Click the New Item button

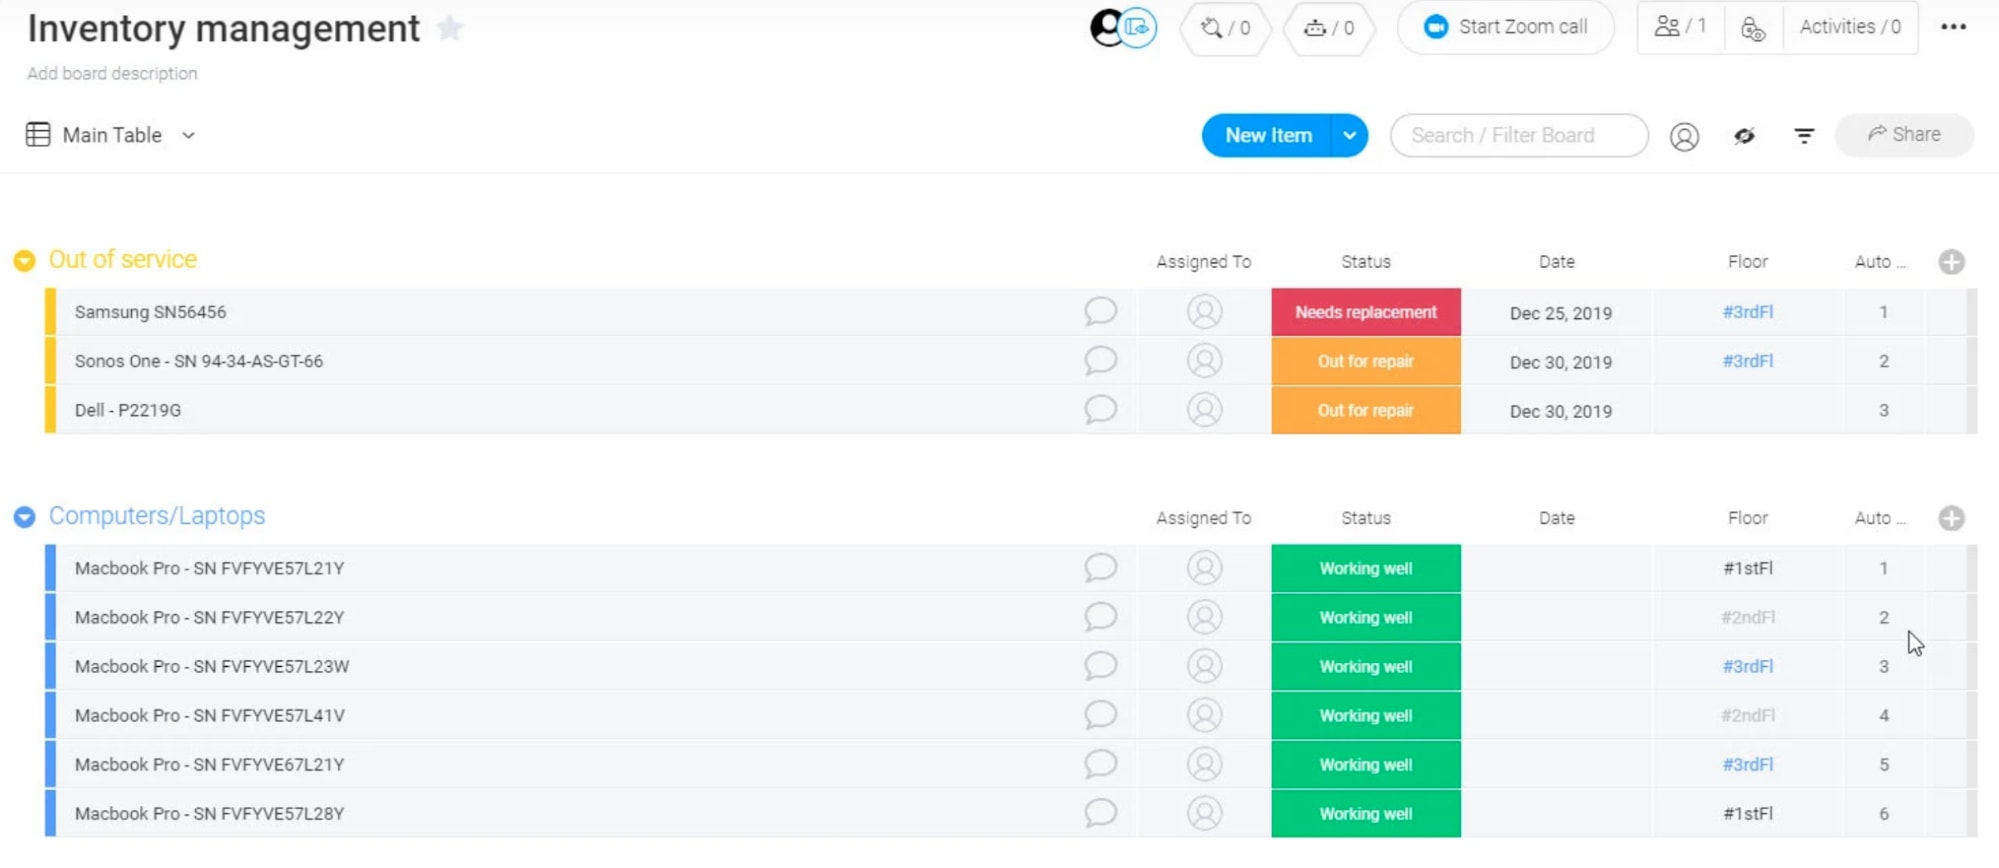coord(1268,135)
